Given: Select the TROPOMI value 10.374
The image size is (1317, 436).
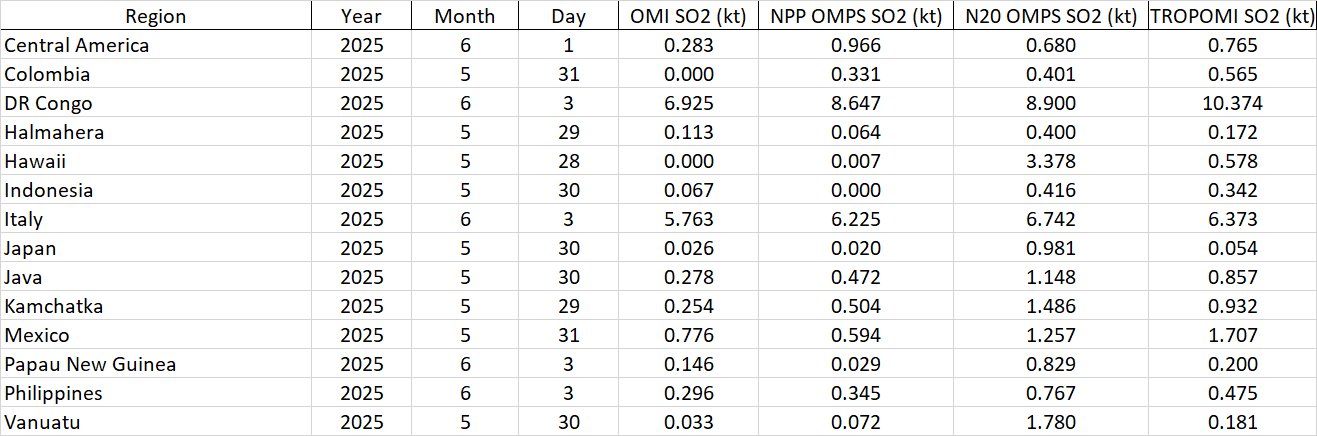Looking at the screenshot, I should click(x=1231, y=103).
